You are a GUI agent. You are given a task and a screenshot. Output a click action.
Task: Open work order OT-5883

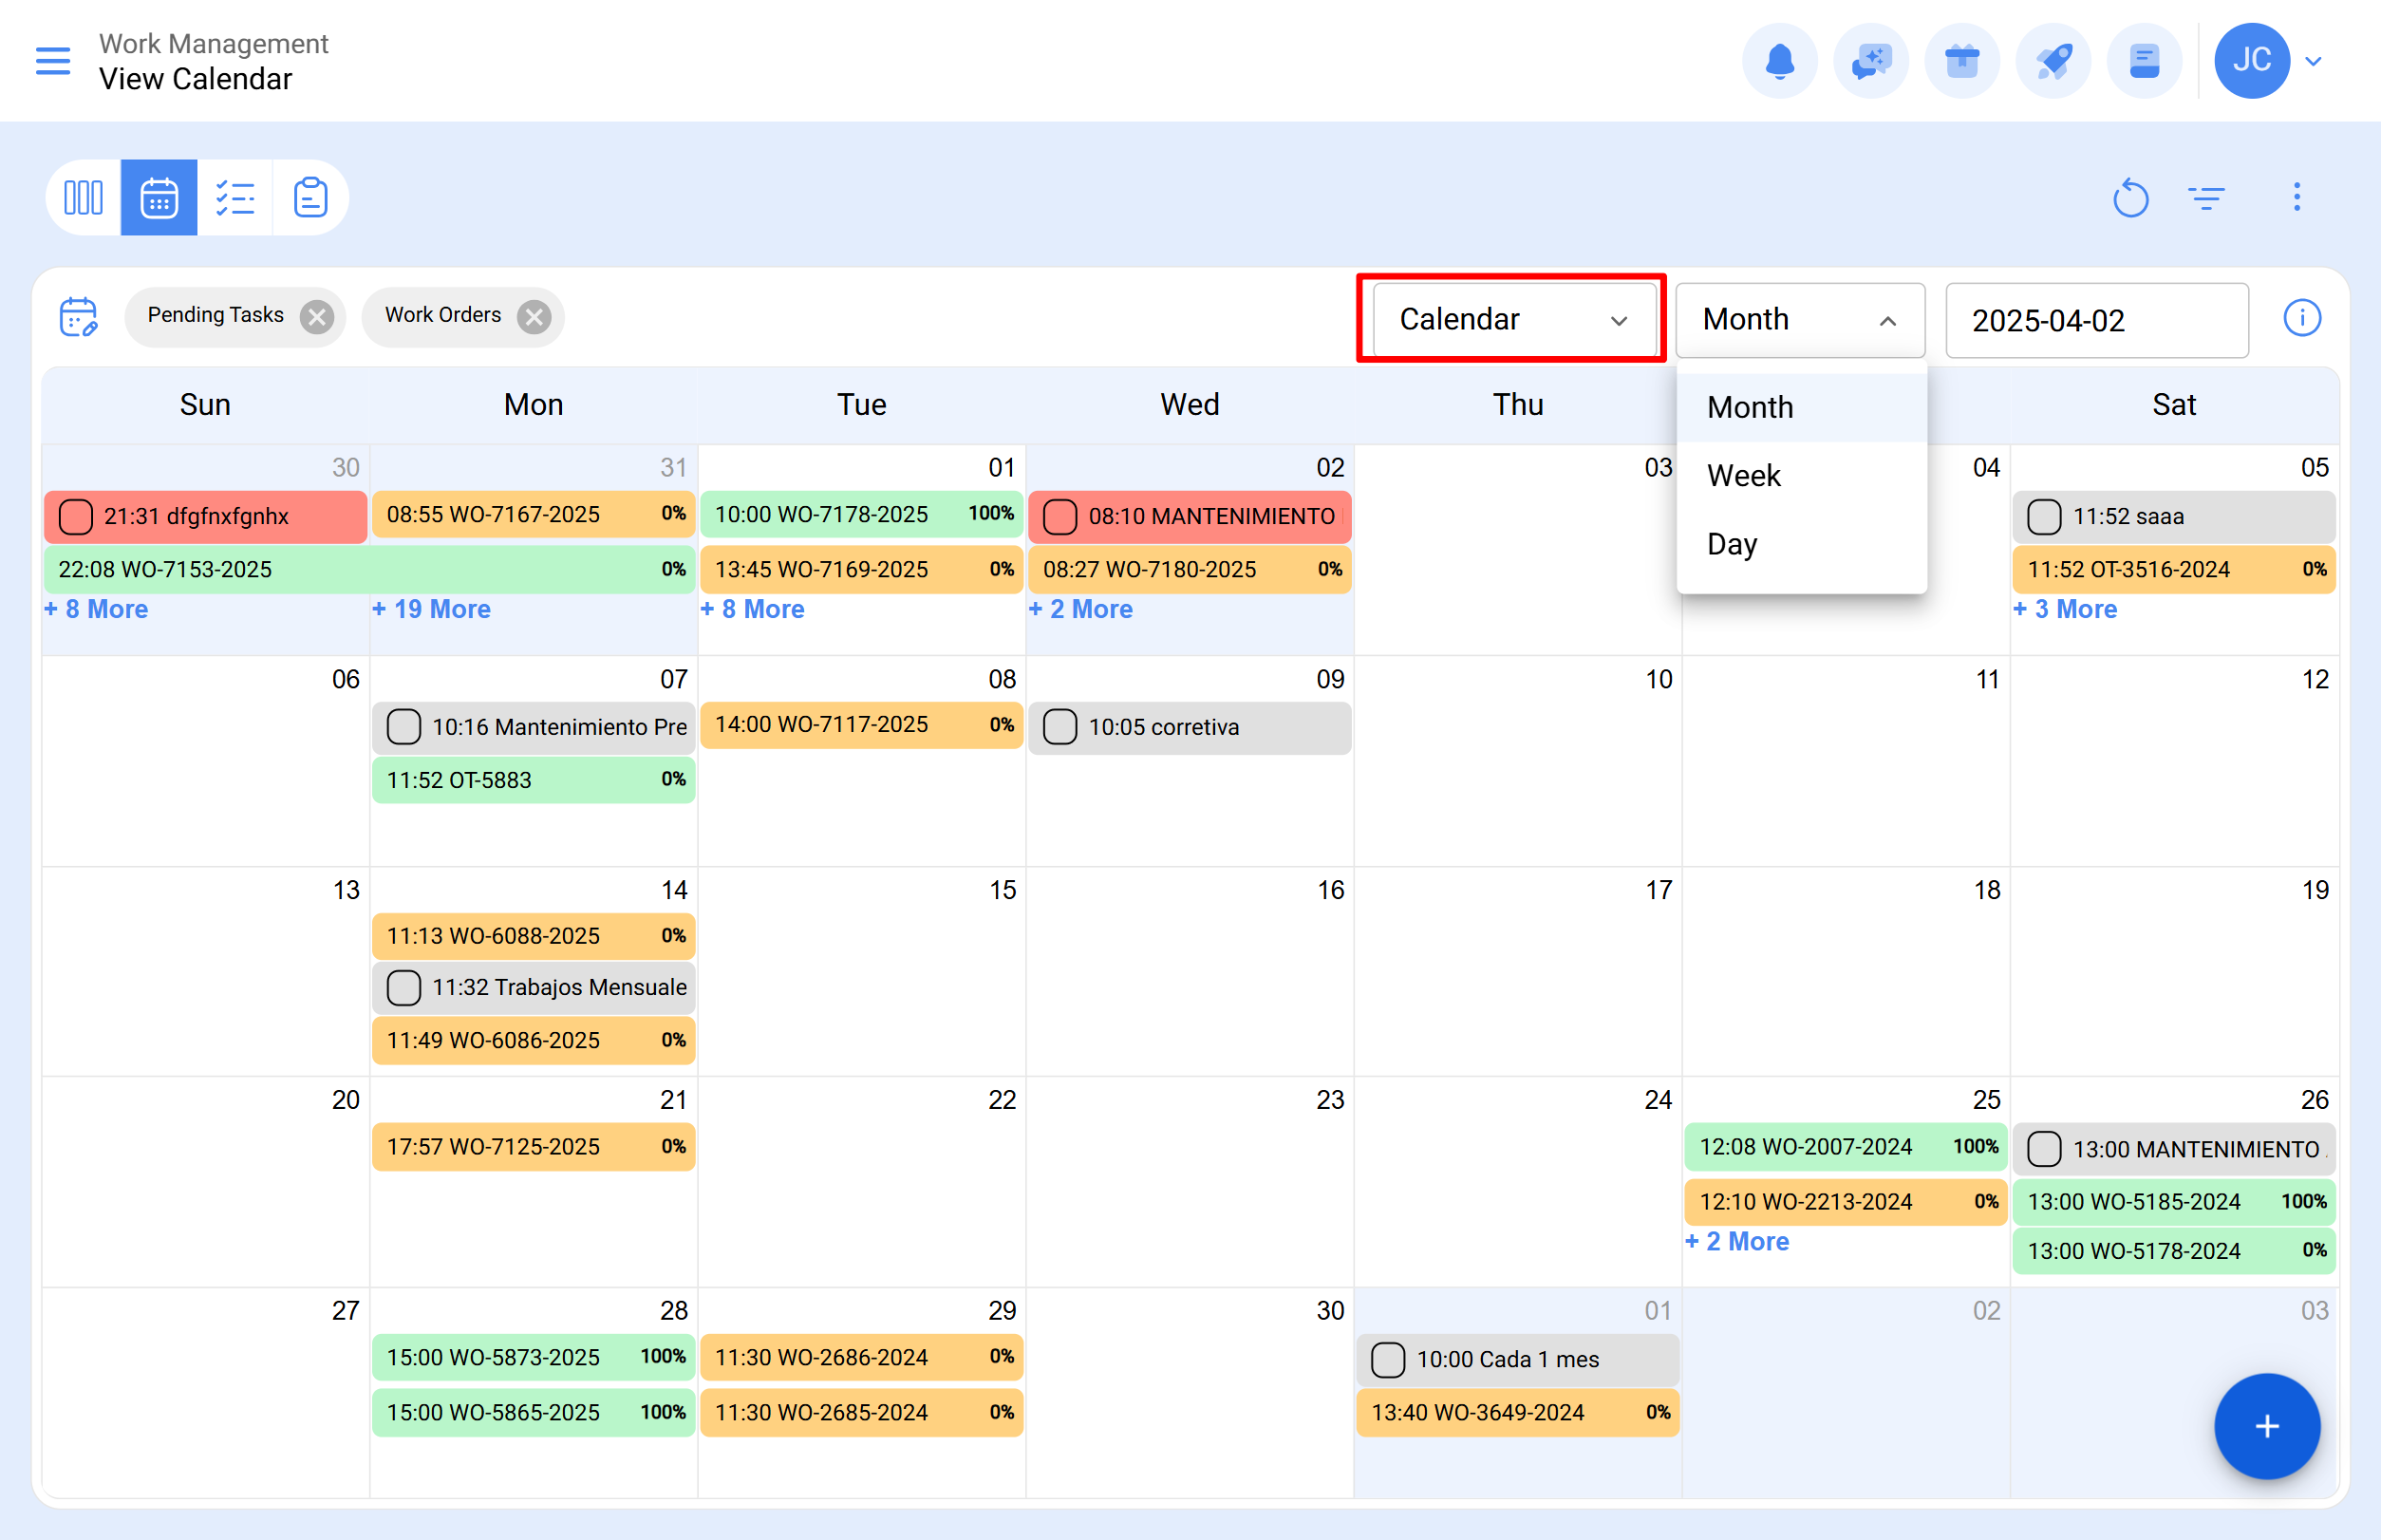pyautogui.click(x=533, y=780)
